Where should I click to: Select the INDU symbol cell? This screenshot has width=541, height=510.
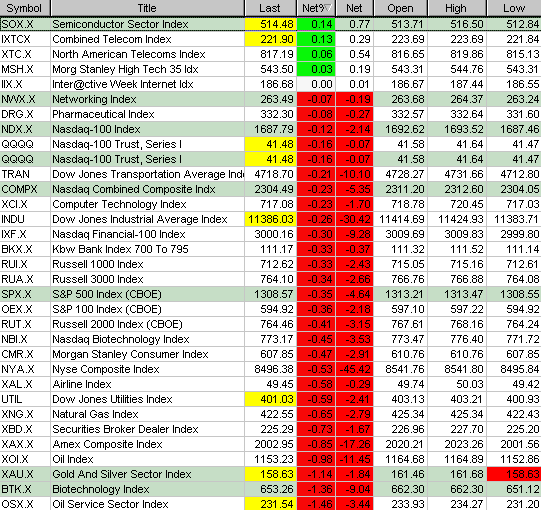[x=25, y=219]
